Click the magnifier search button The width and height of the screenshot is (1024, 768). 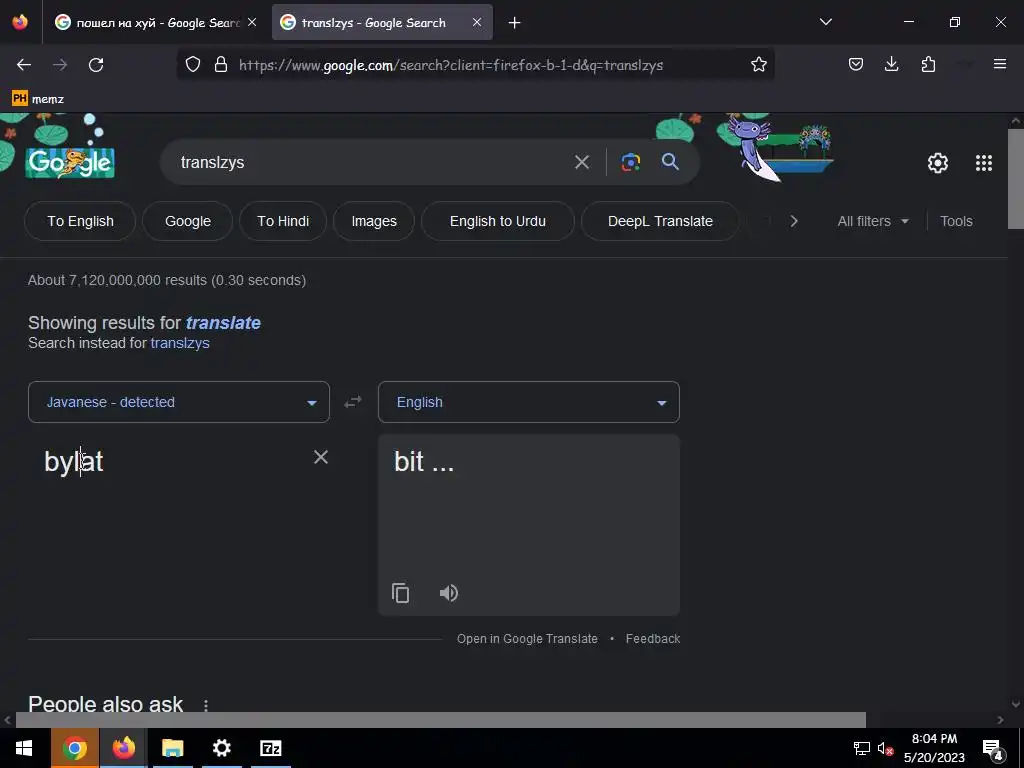pos(671,162)
